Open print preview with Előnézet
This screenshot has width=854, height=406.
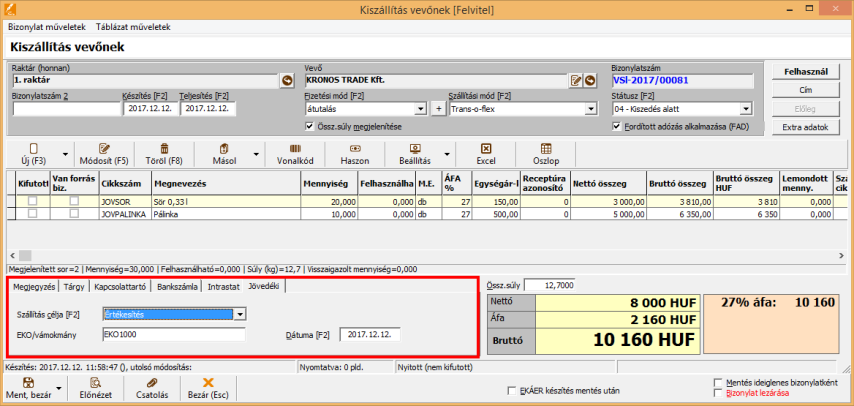click(x=95, y=383)
